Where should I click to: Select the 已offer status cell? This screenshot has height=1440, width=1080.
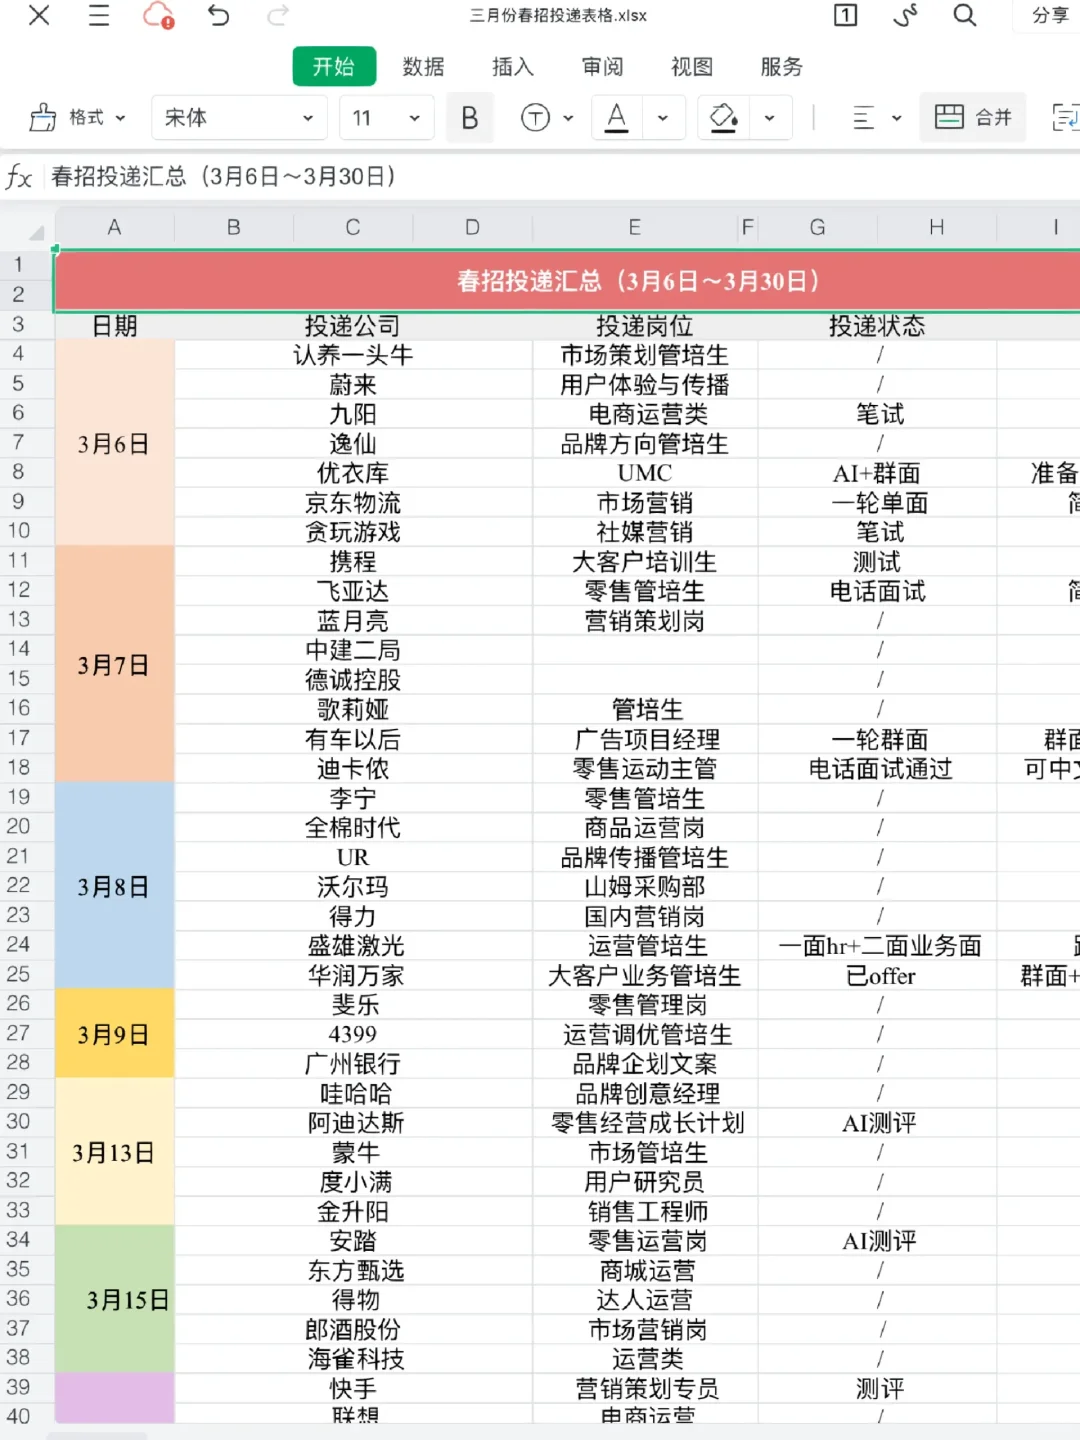coord(877,975)
